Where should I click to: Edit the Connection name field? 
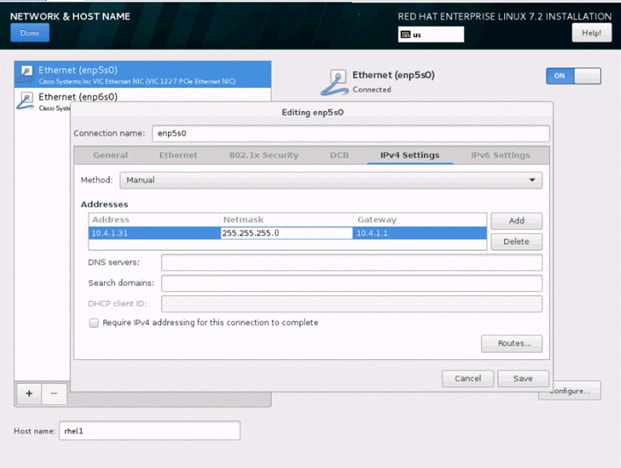[351, 133]
